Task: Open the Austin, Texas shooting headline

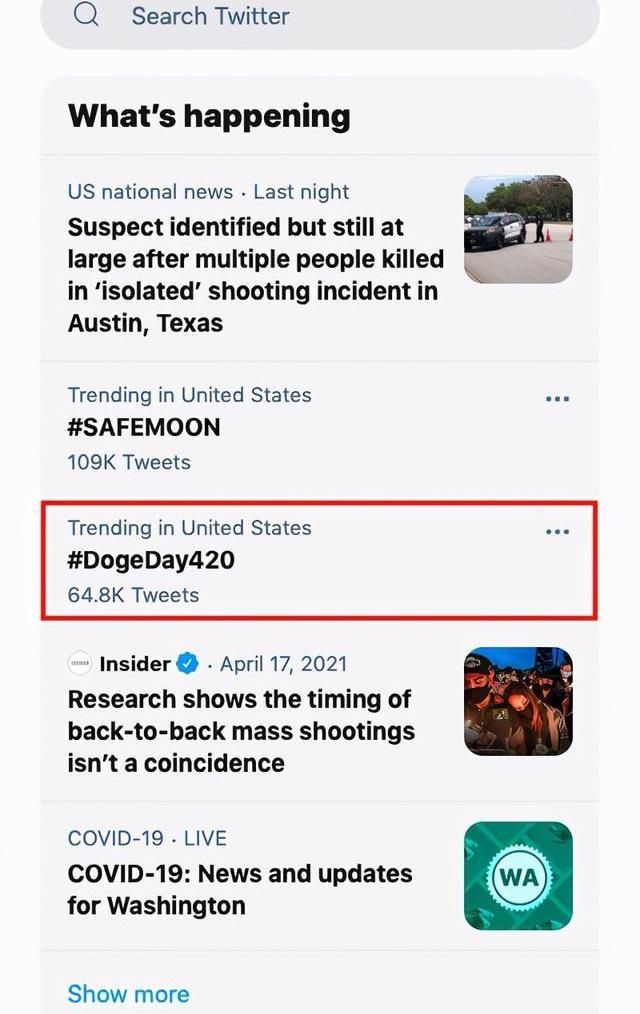Action: point(255,275)
